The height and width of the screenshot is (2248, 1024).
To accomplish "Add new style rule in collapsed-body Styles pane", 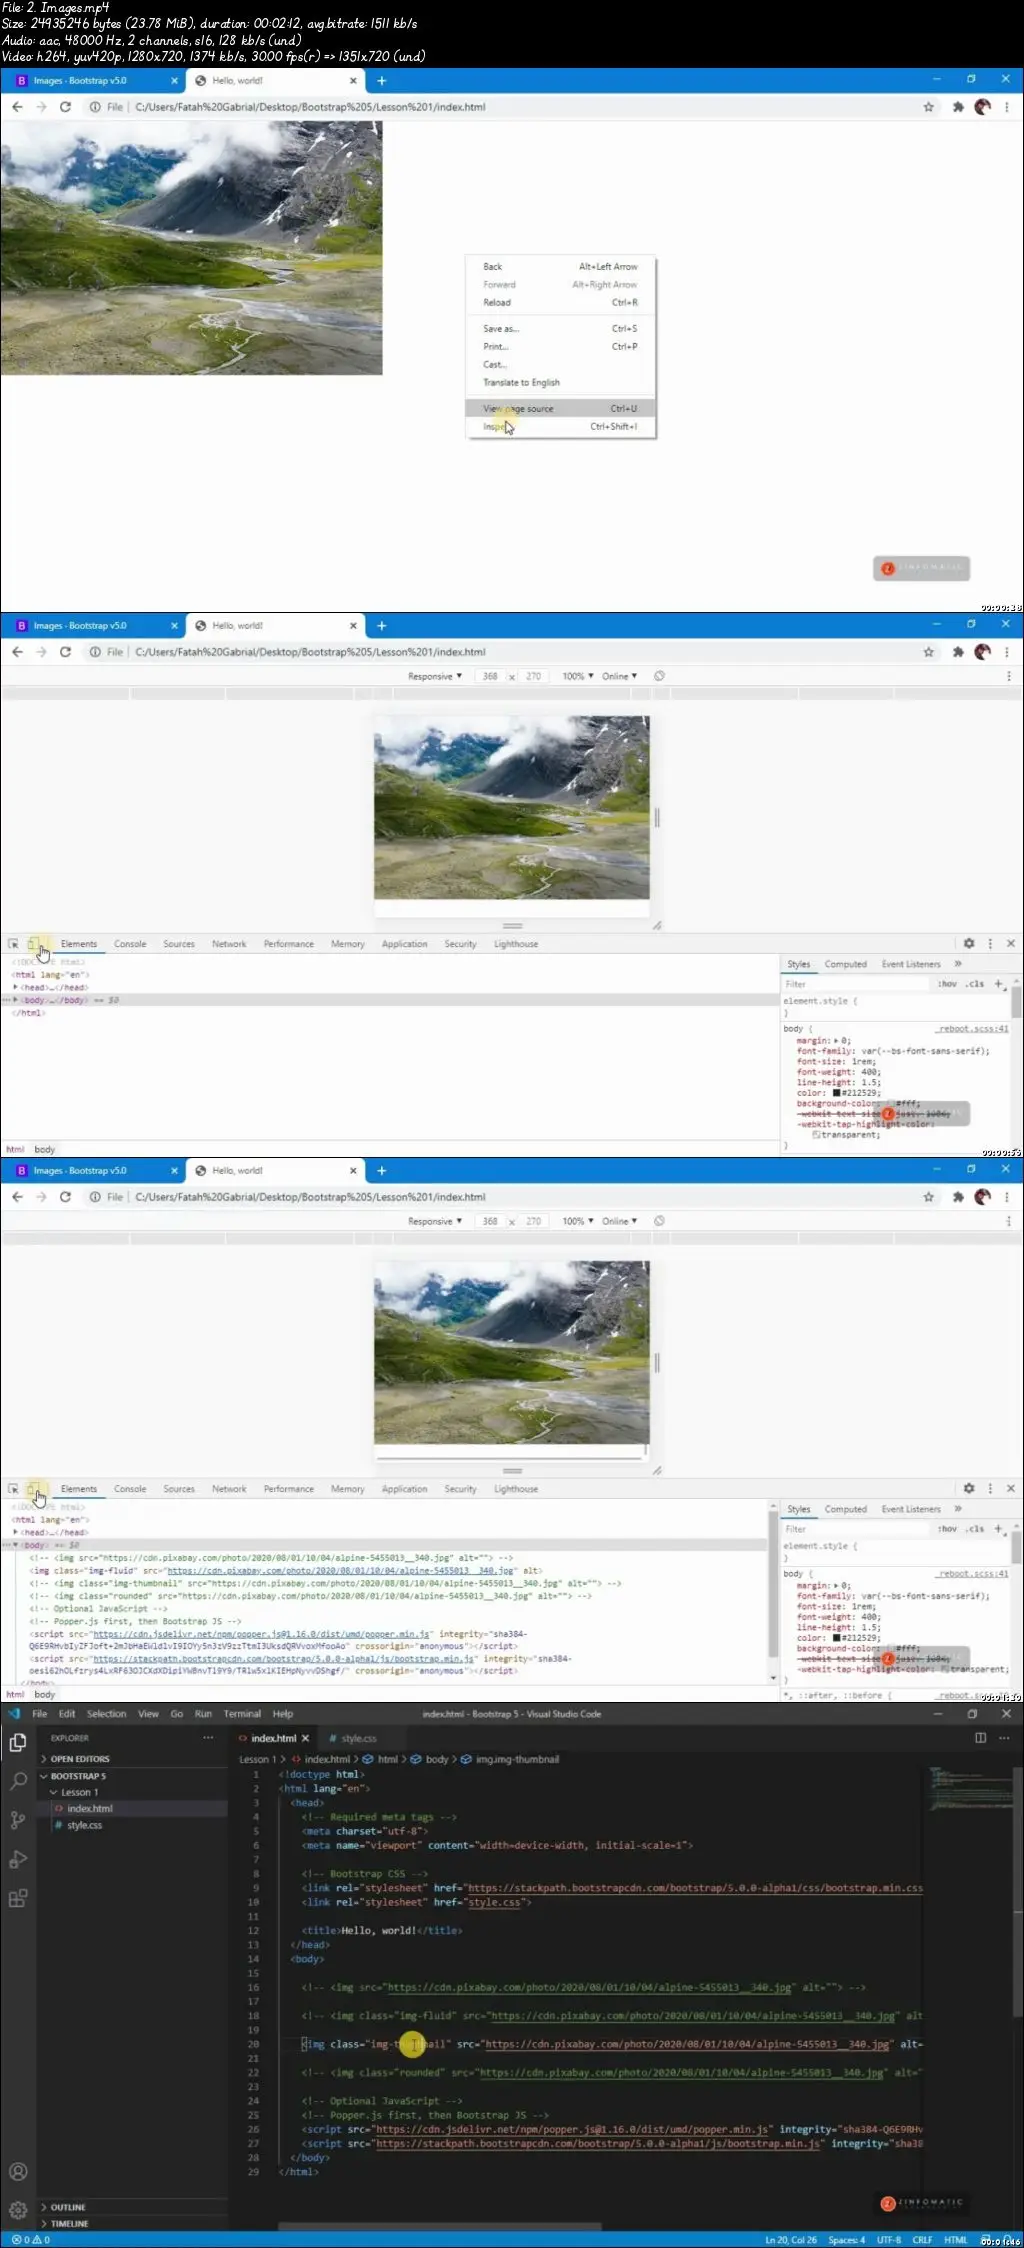I will pyautogui.click(x=998, y=984).
